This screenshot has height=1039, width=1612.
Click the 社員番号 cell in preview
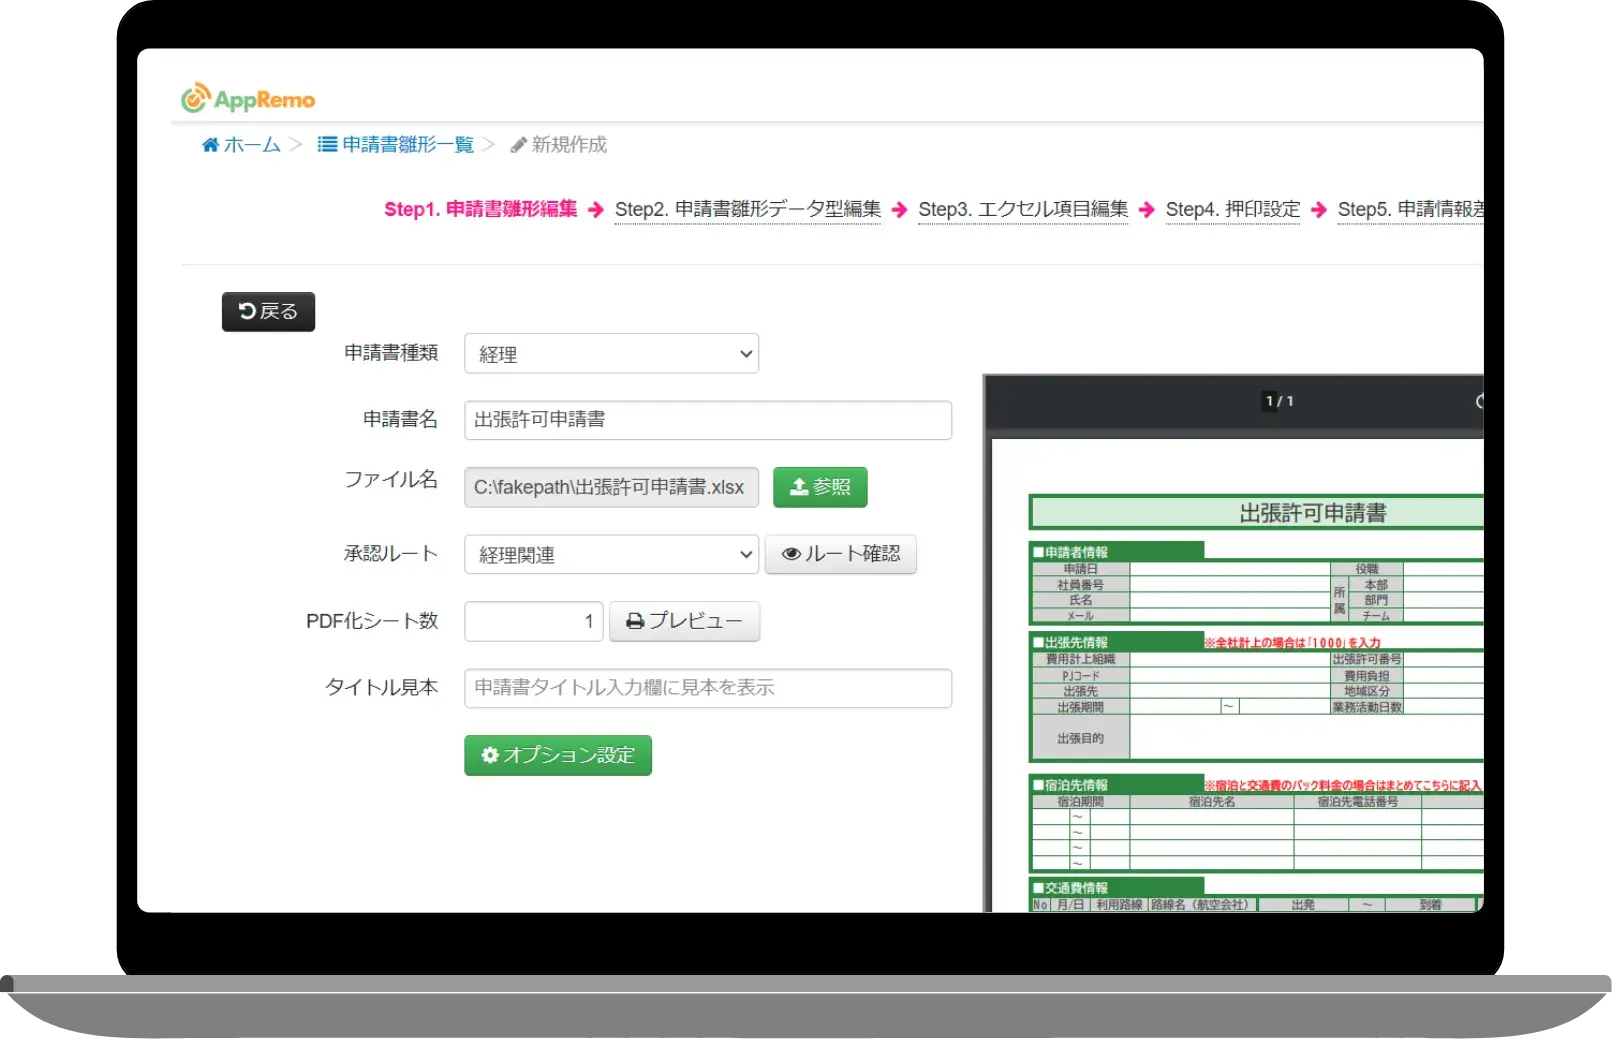pyautogui.click(x=1081, y=585)
